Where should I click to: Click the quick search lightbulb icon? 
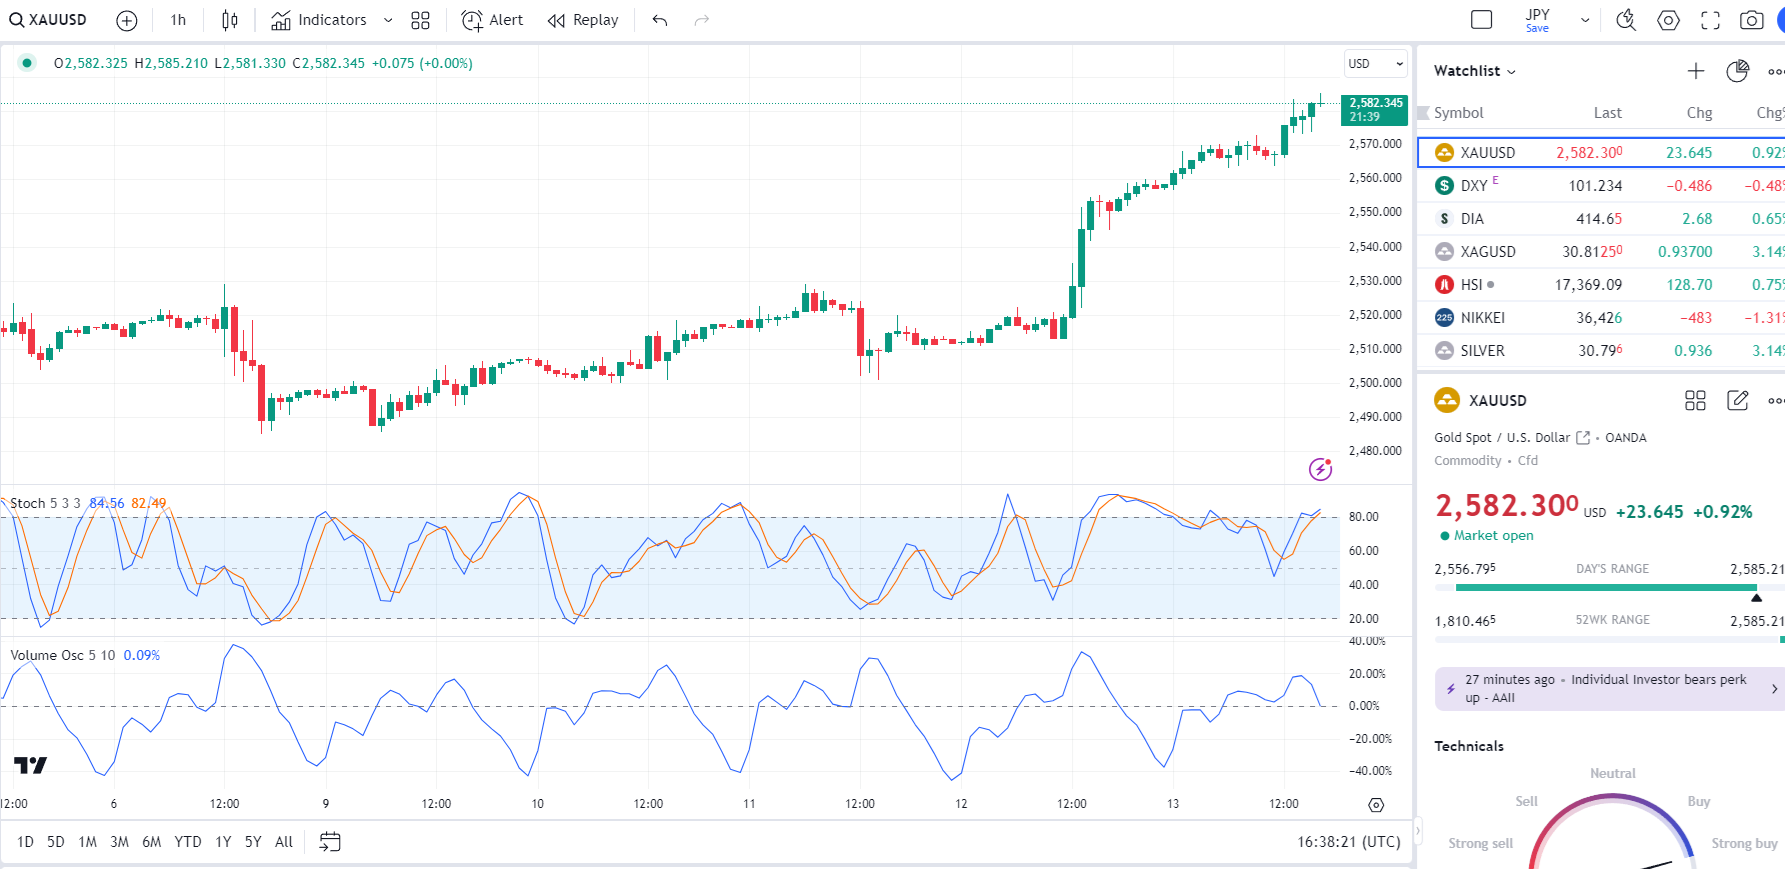[1626, 20]
